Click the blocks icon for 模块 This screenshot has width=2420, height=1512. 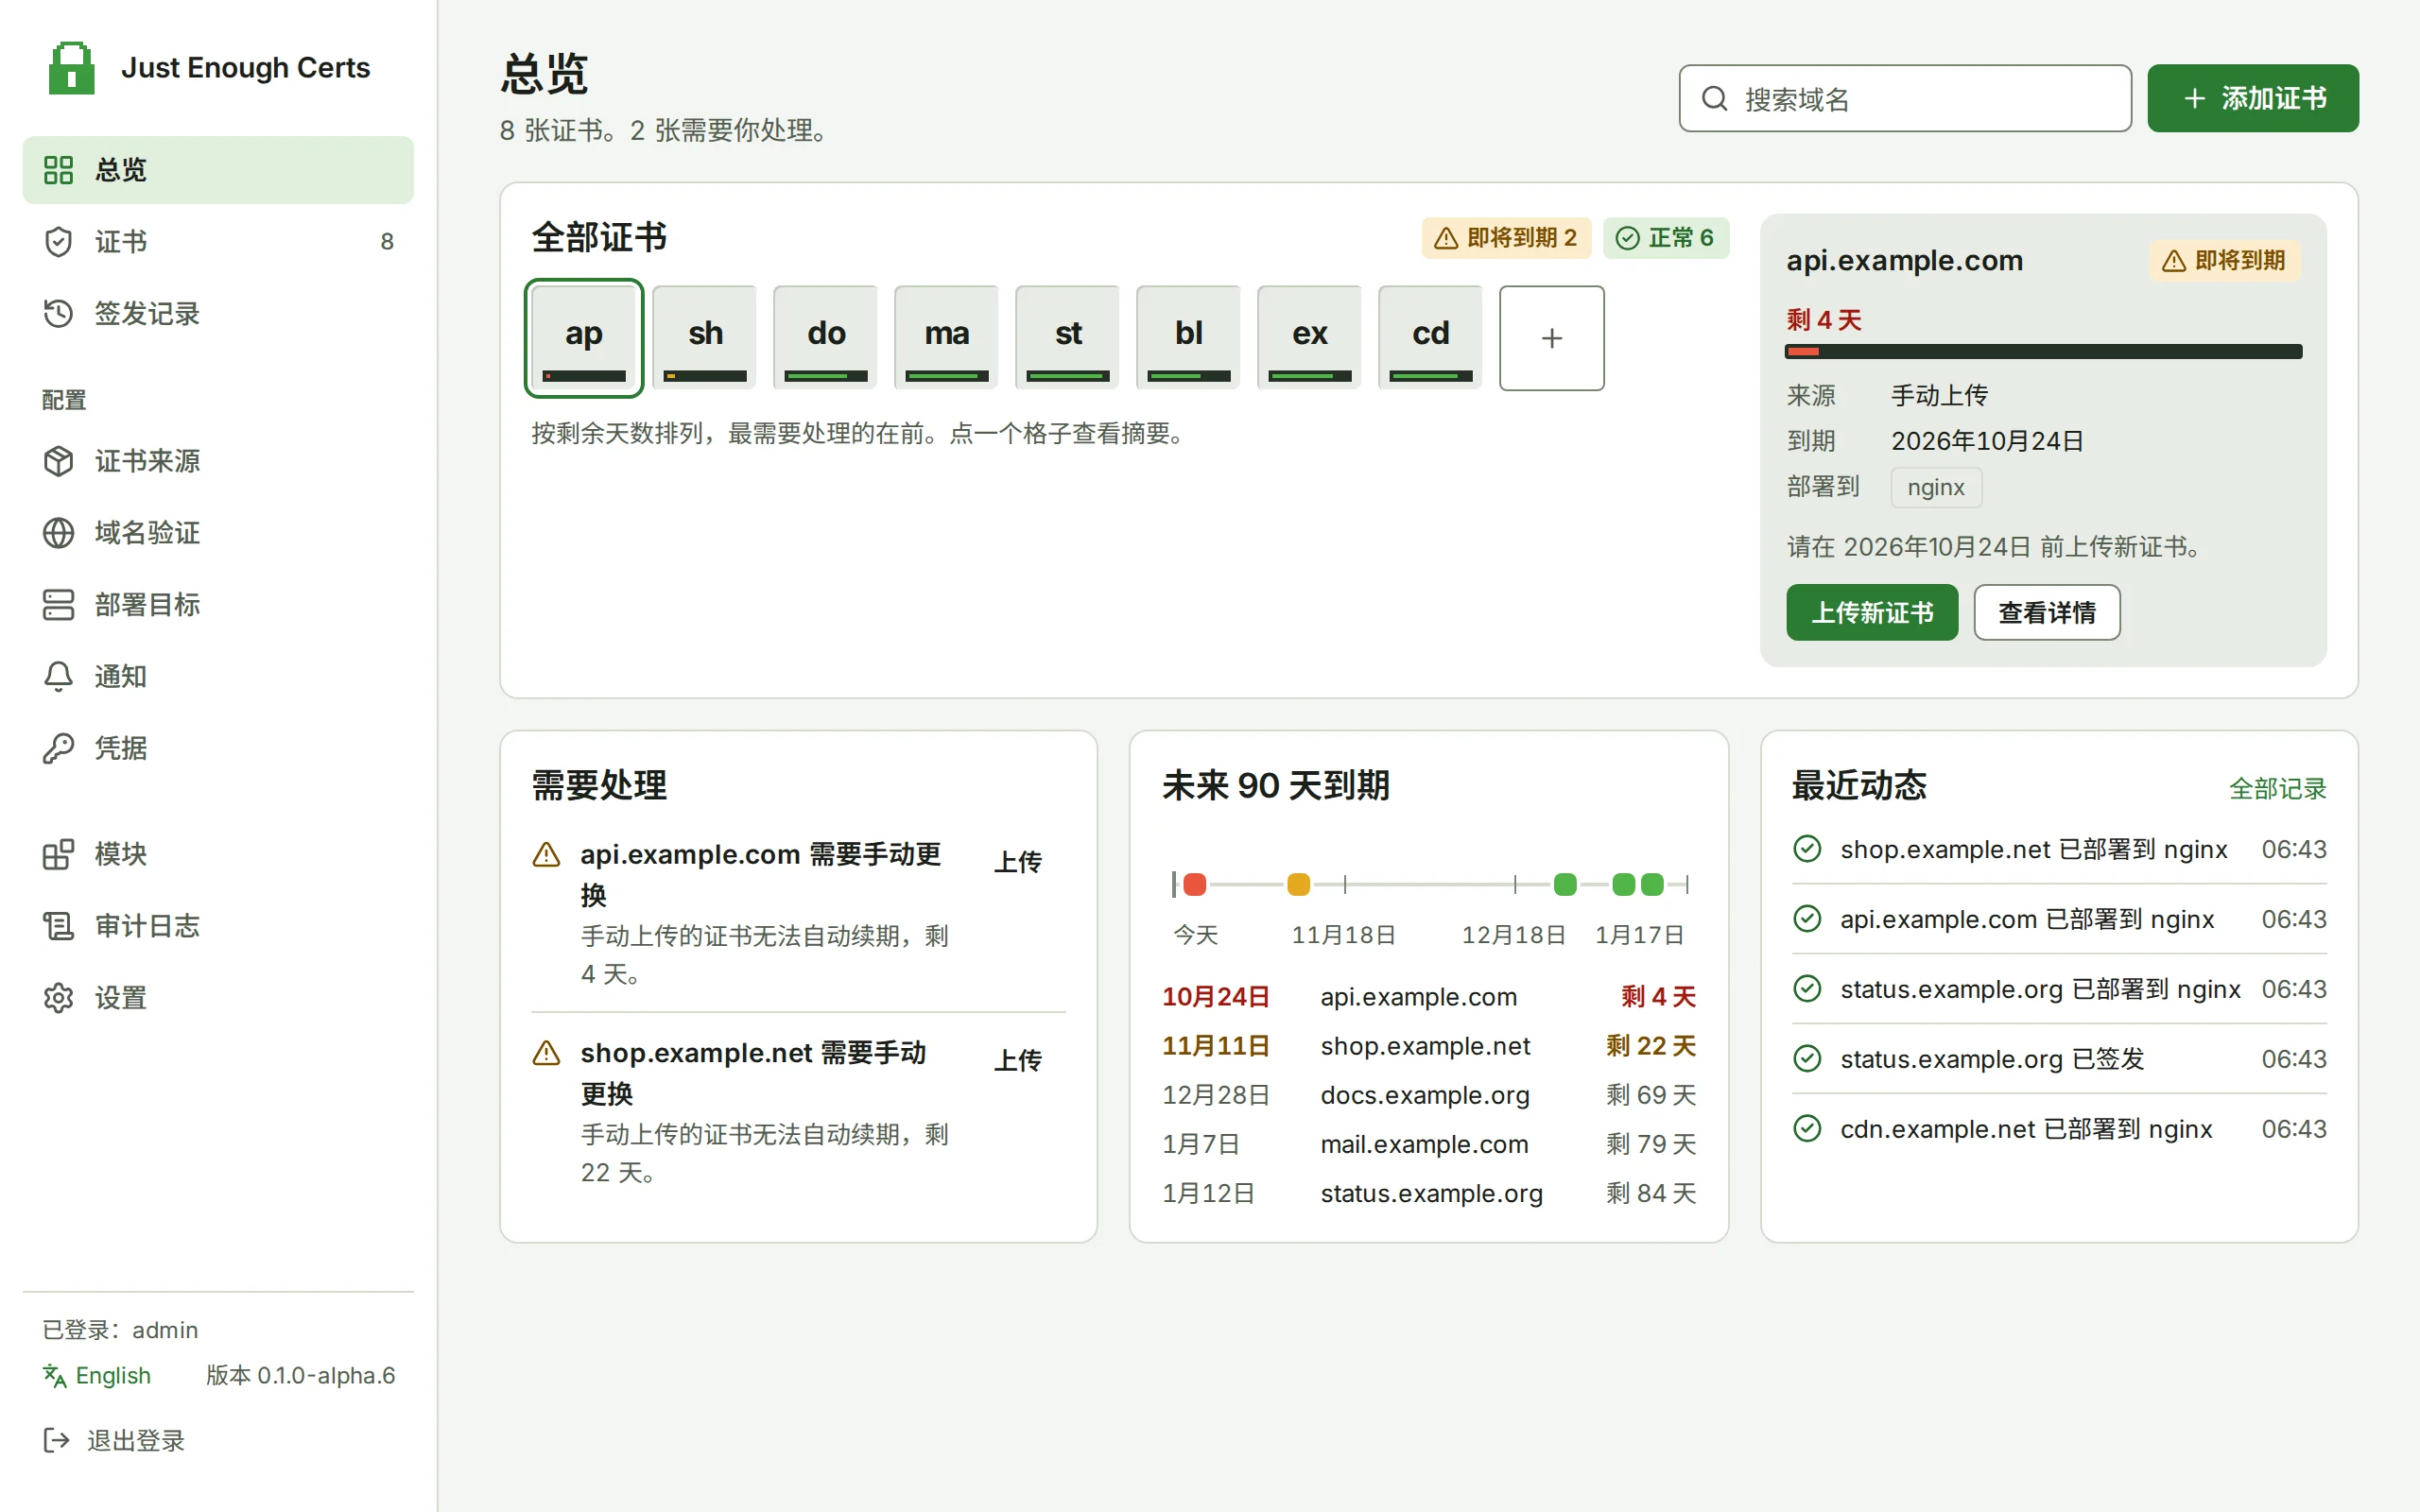pyautogui.click(x=58, y=854)
